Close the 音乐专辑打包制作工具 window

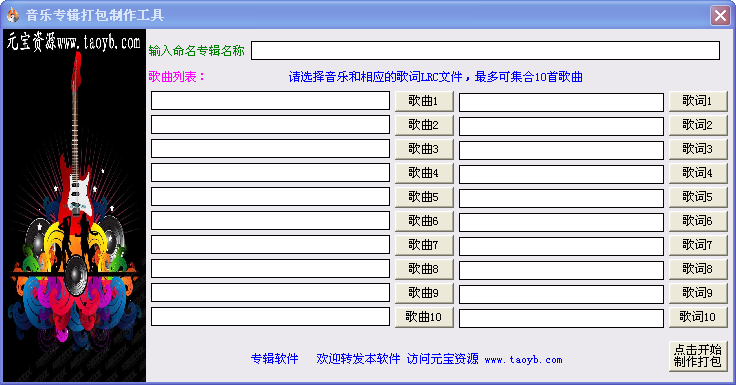point(720,15)
